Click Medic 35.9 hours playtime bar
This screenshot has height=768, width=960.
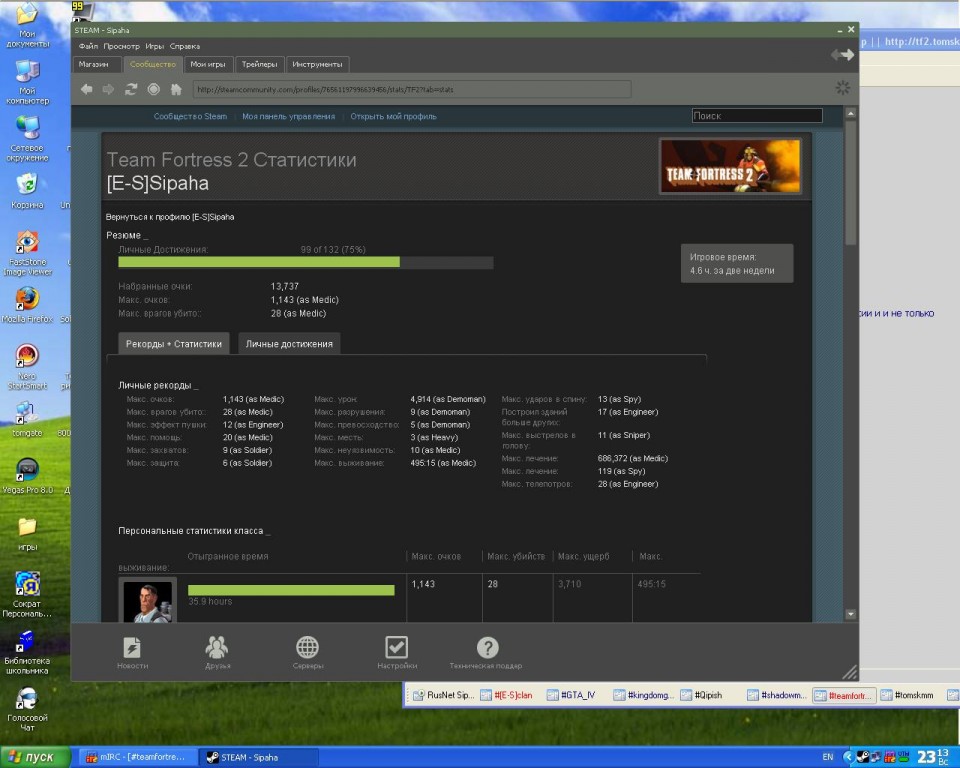[291, 590]
